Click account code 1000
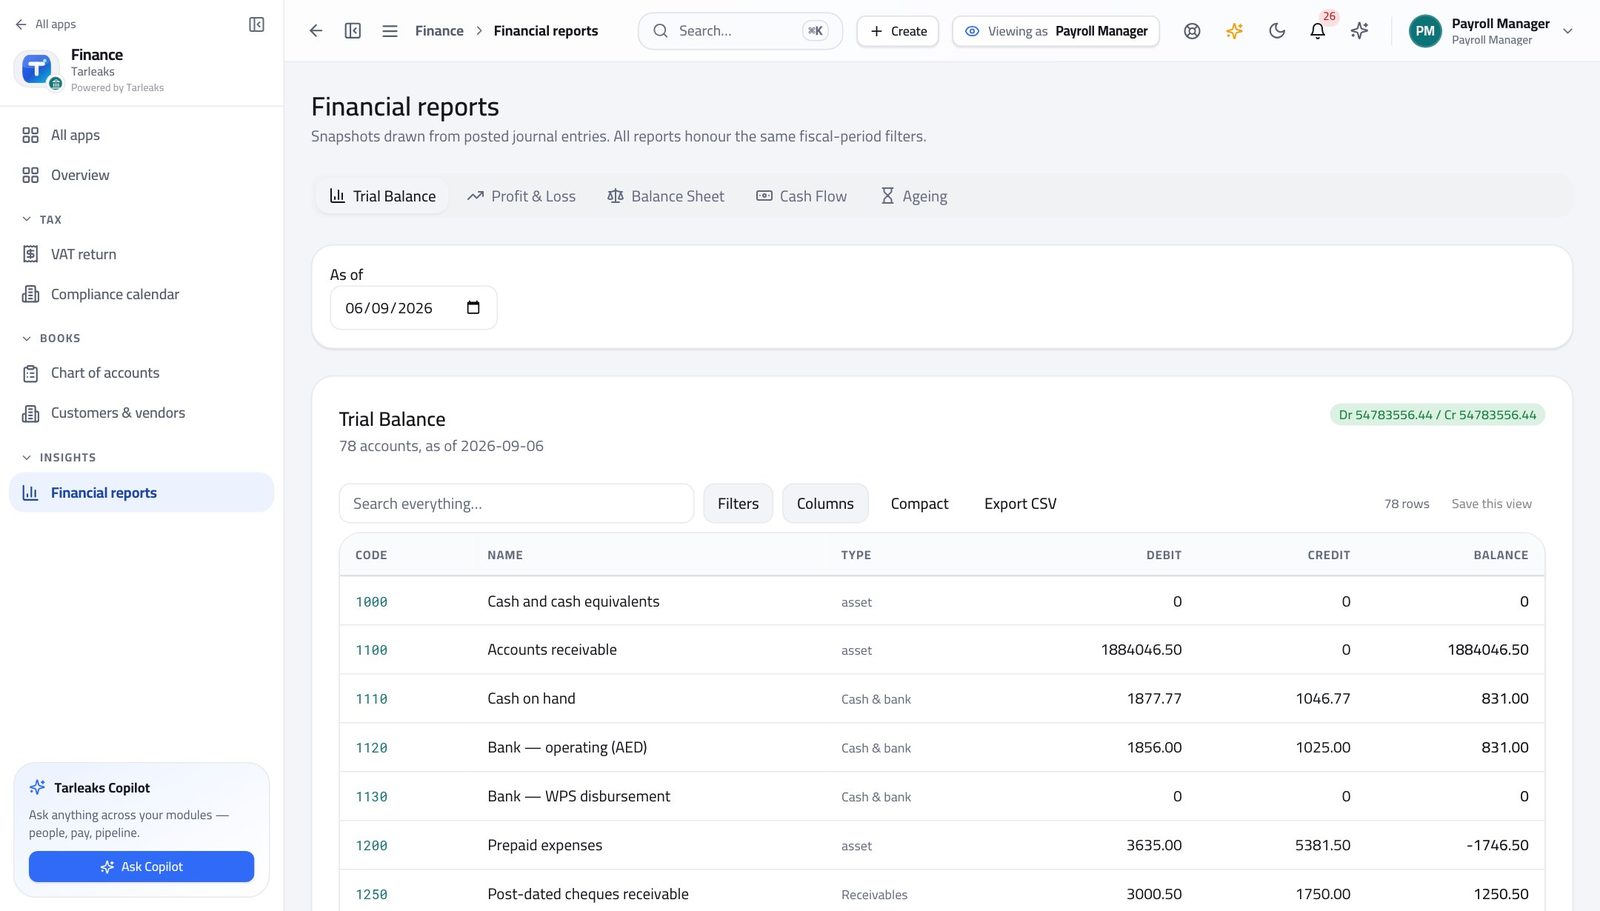Viewport: 1600px width, 911px height. pos(371,602)
